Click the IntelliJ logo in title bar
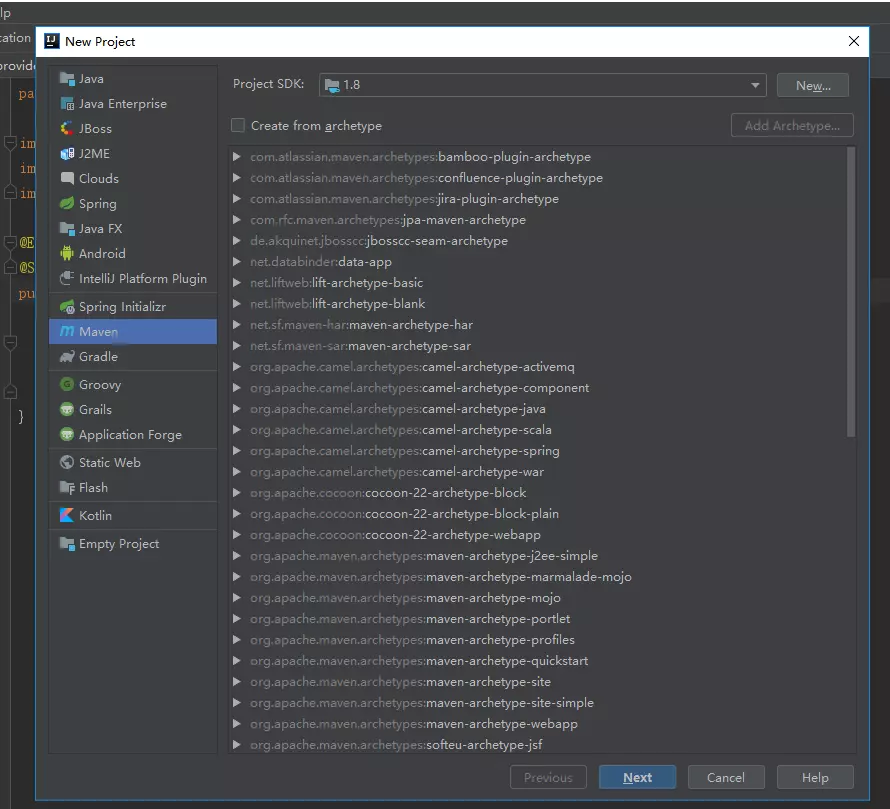This screenshot has width=890, height=809. 52,41
